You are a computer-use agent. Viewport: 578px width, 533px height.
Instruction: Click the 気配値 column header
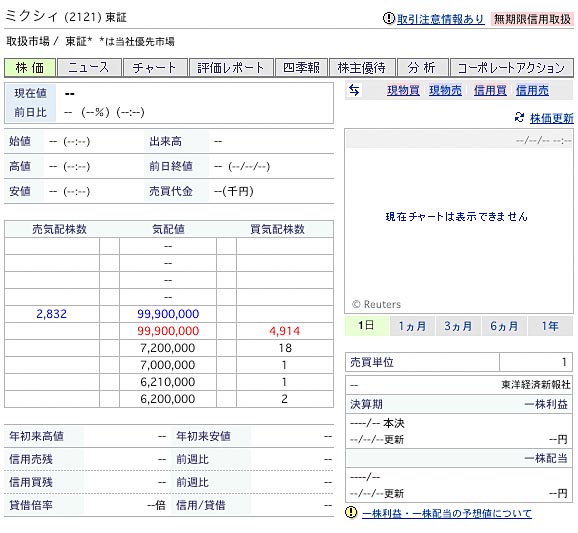click(168, 229)
